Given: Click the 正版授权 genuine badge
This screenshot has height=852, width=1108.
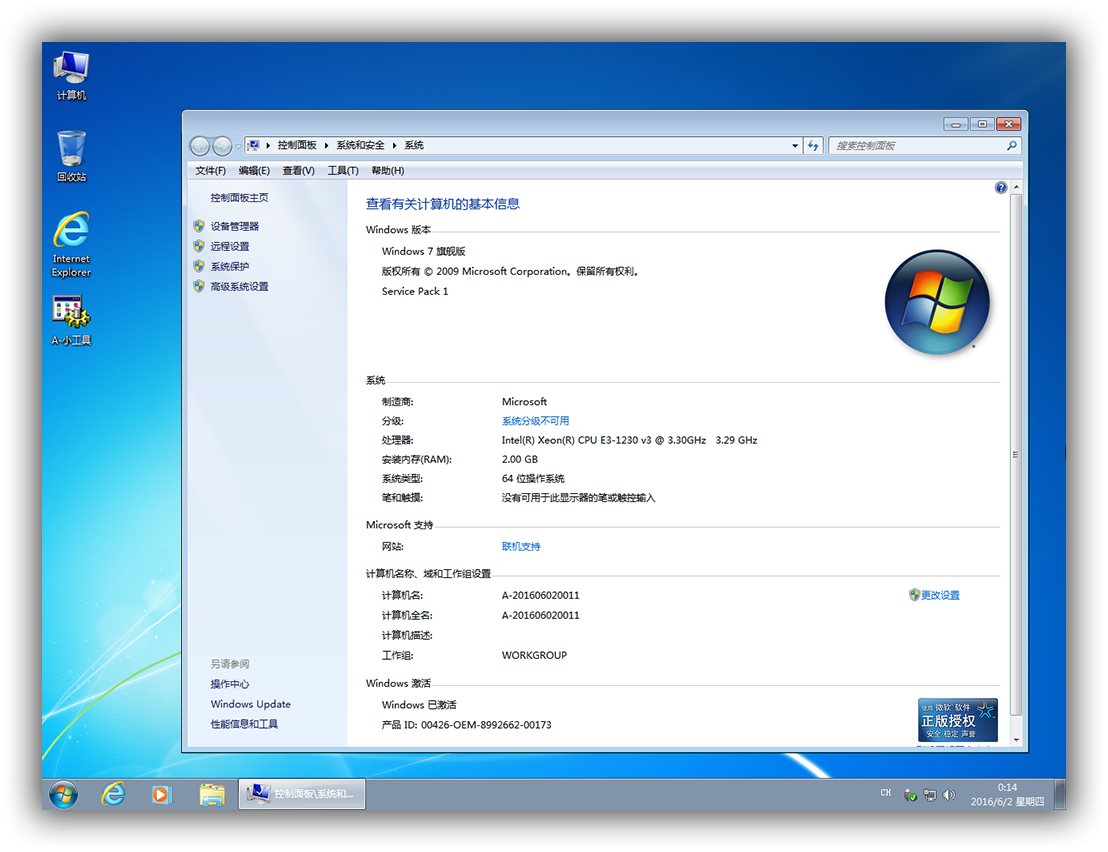Looking at the screenshot, I should [x=957, y=720].
